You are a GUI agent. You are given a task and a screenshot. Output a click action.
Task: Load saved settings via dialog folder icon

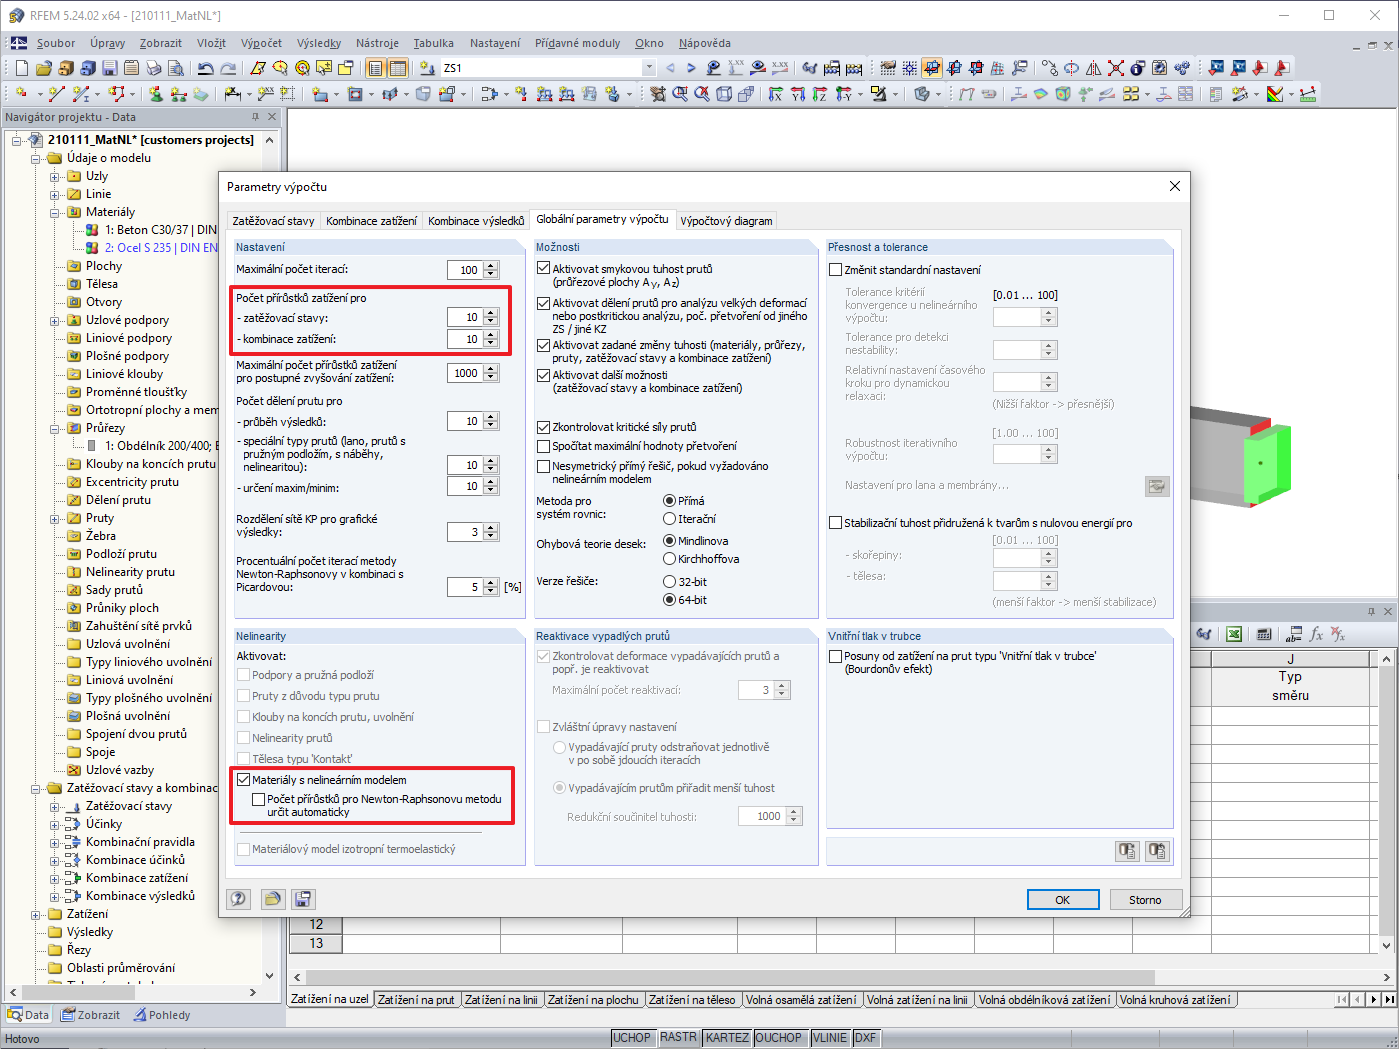272,898
